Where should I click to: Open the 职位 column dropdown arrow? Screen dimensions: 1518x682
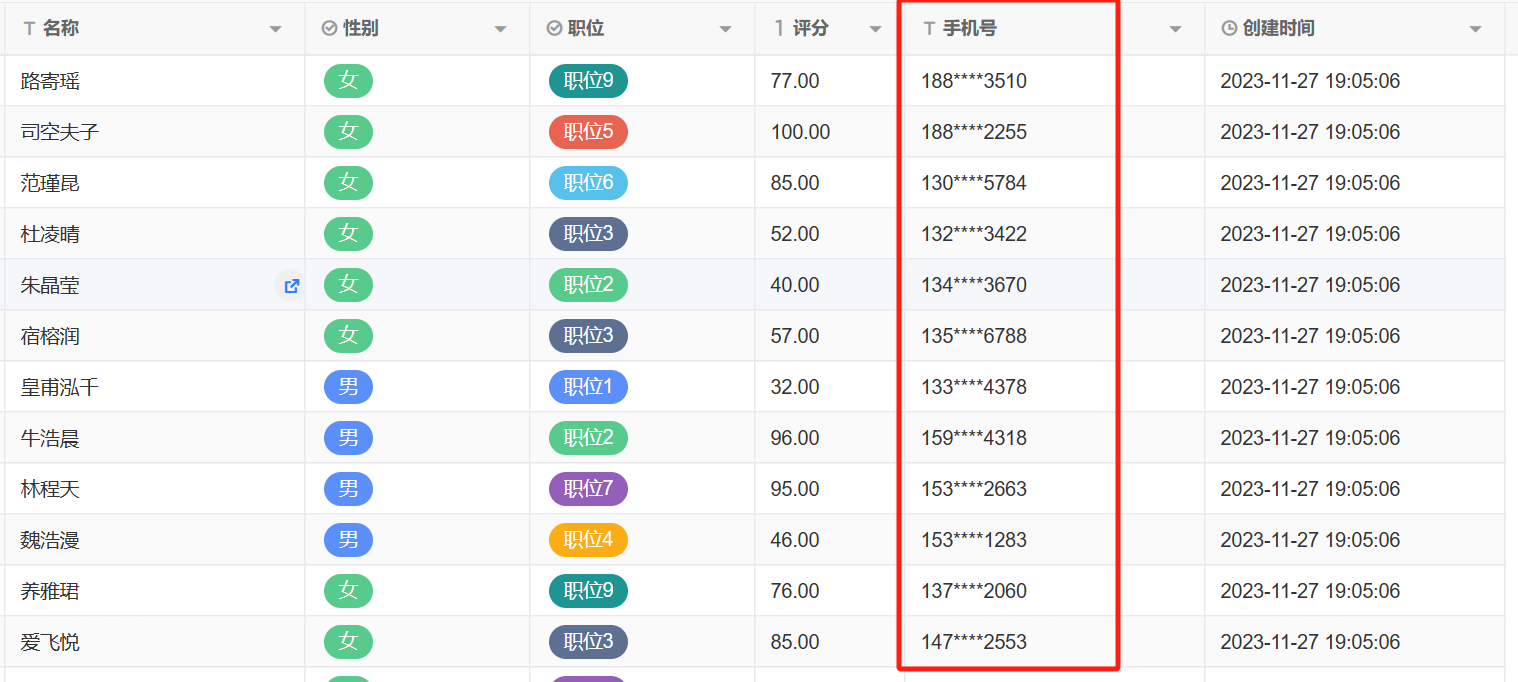(x=726, y=30)
